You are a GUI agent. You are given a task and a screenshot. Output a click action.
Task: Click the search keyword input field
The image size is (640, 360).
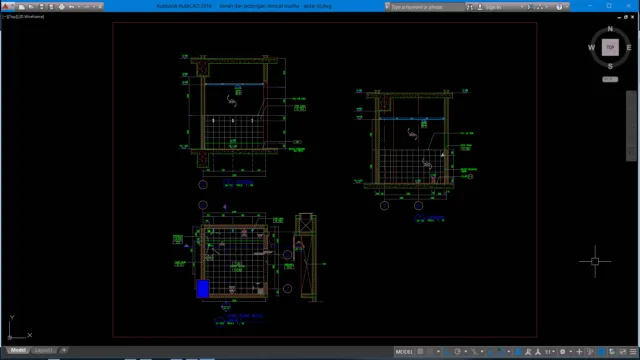pos(427,7)
